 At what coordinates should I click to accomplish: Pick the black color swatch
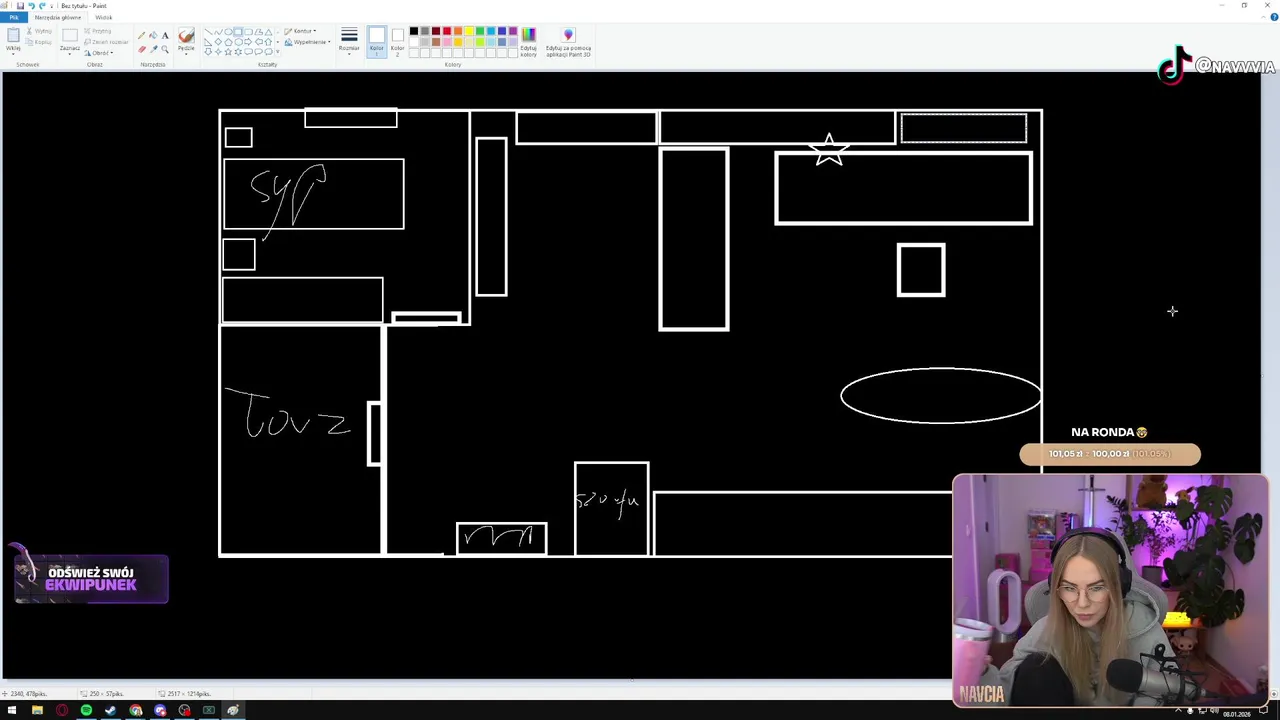click(414, 31)
